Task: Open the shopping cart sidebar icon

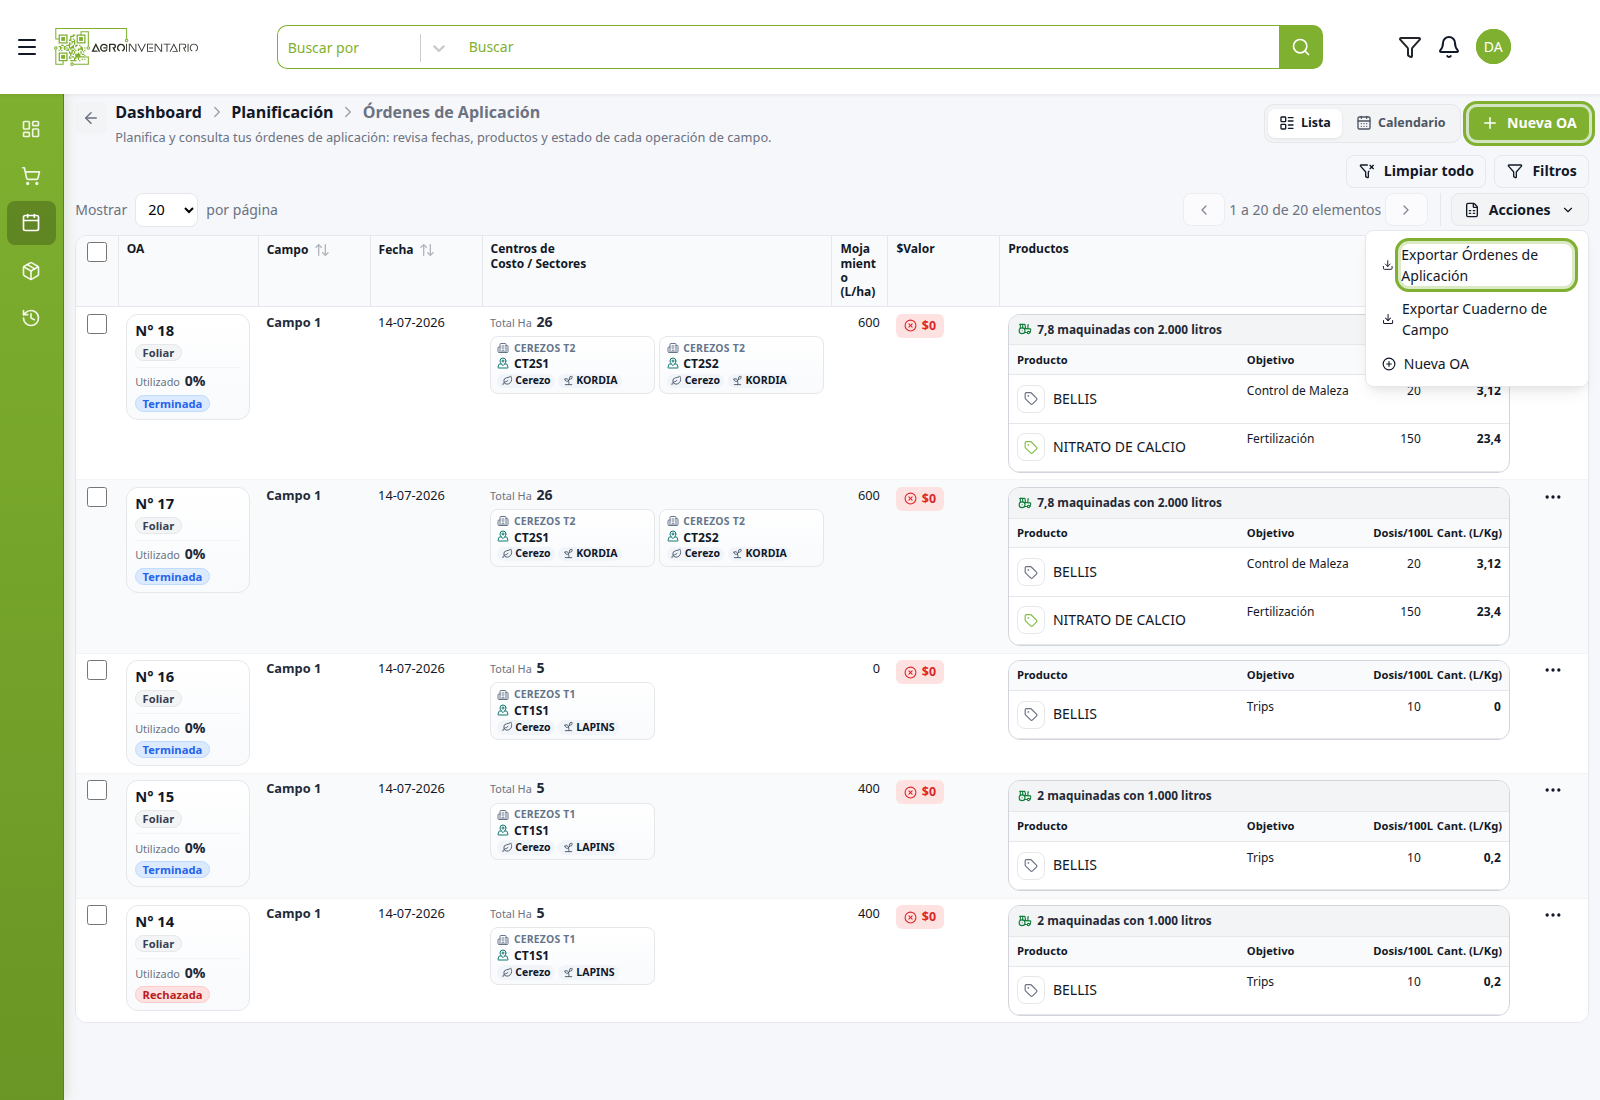Action: [x=31, y=176]
